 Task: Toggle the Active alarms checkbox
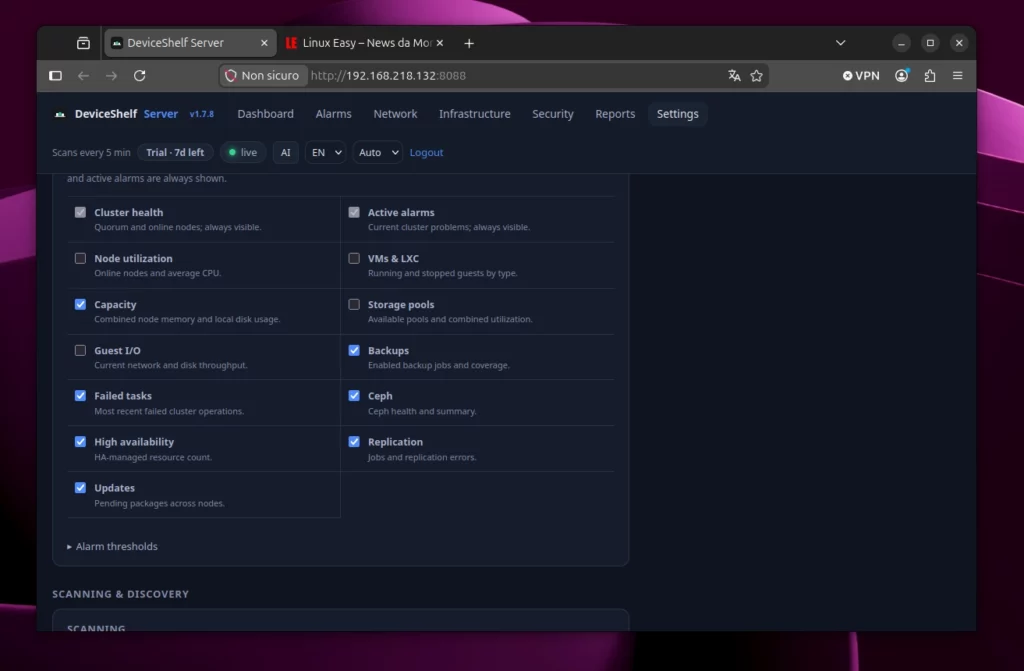(354, 212)
